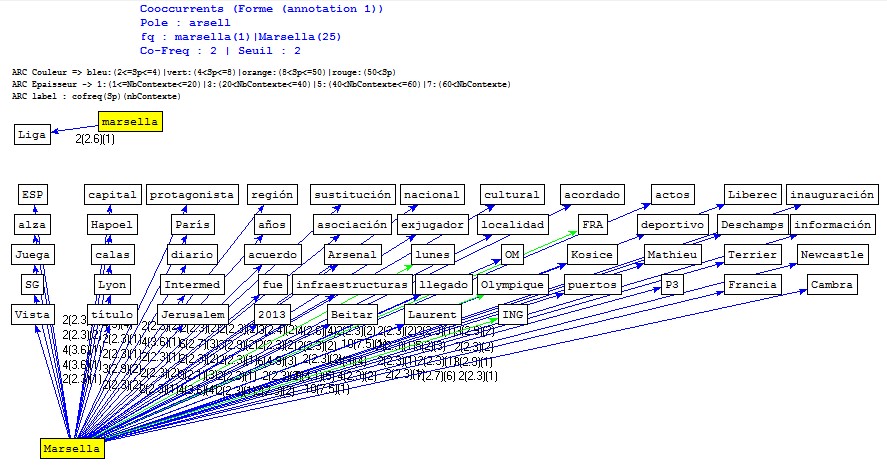Select the 'Beitar' node

click(352, 314)
